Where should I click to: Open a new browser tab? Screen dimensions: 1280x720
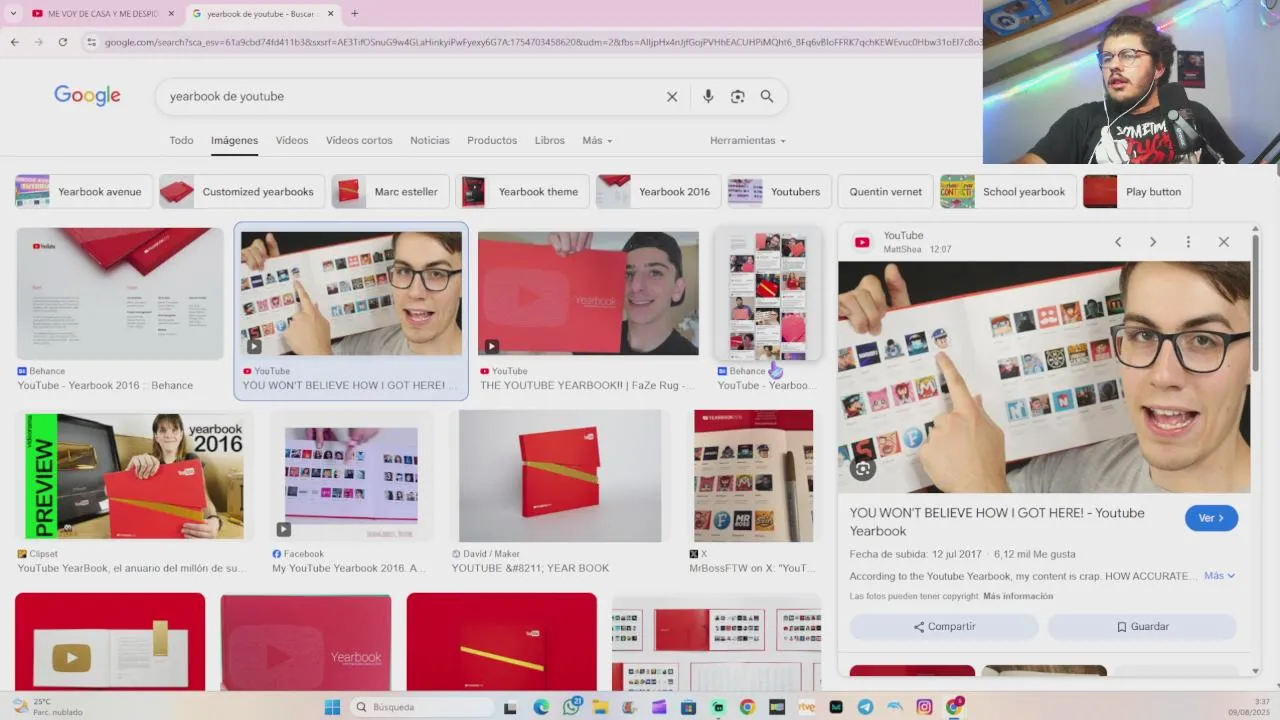point(354,14)
